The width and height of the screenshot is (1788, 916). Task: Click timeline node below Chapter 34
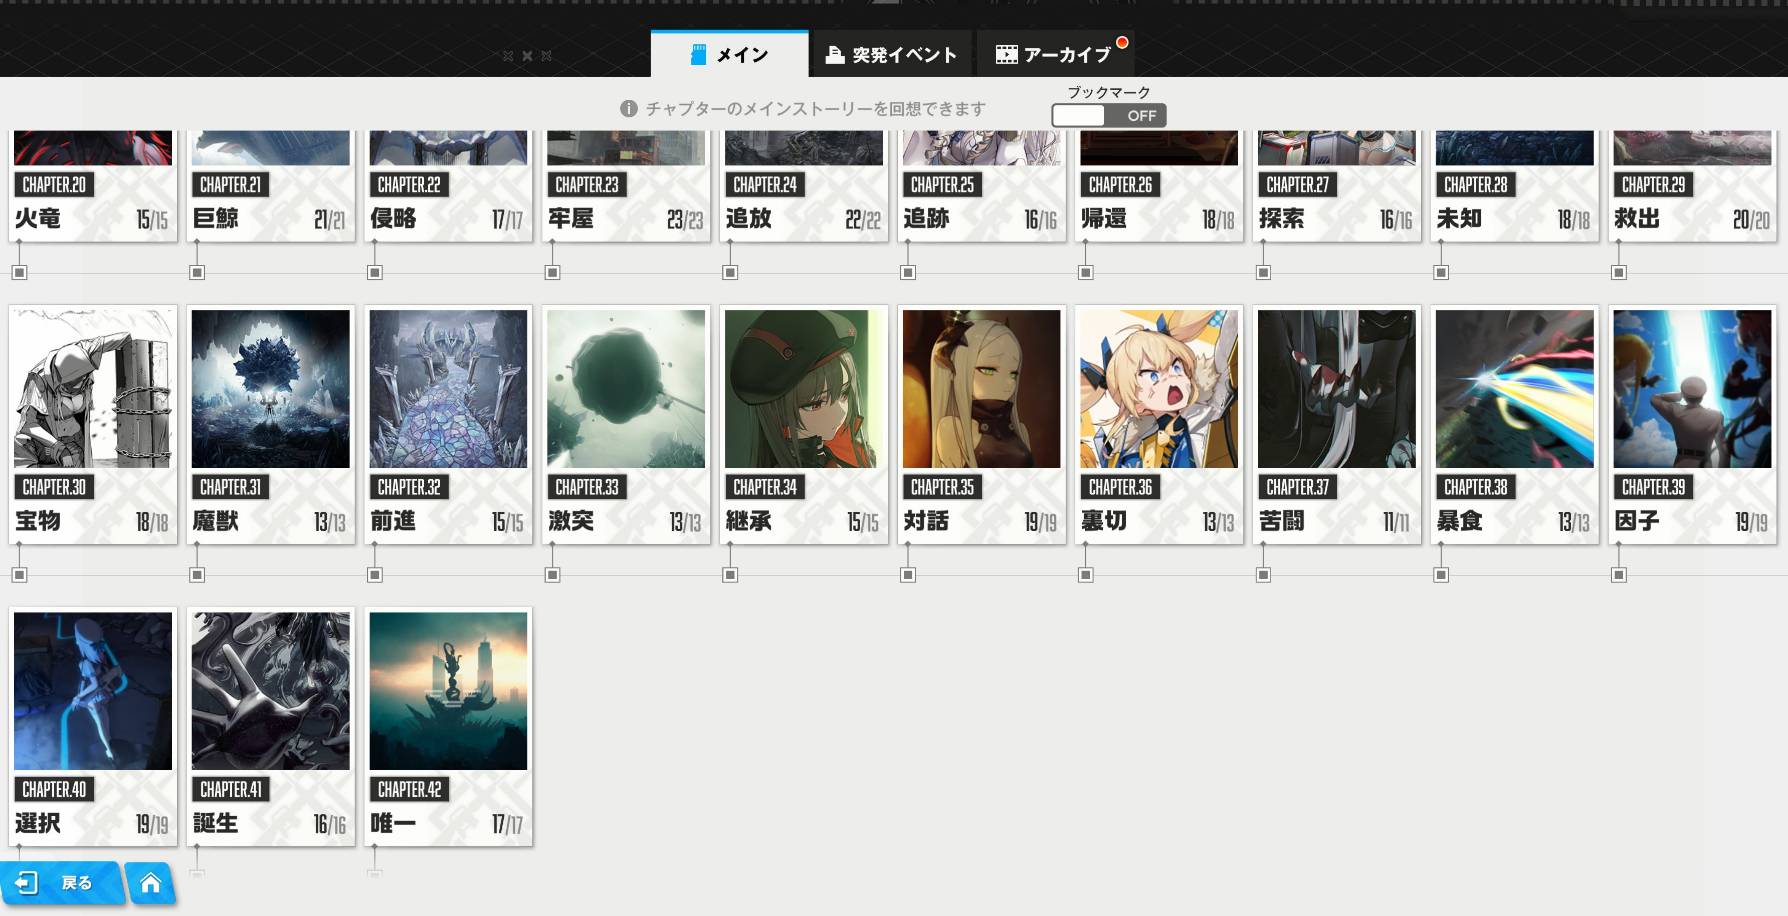730,575
